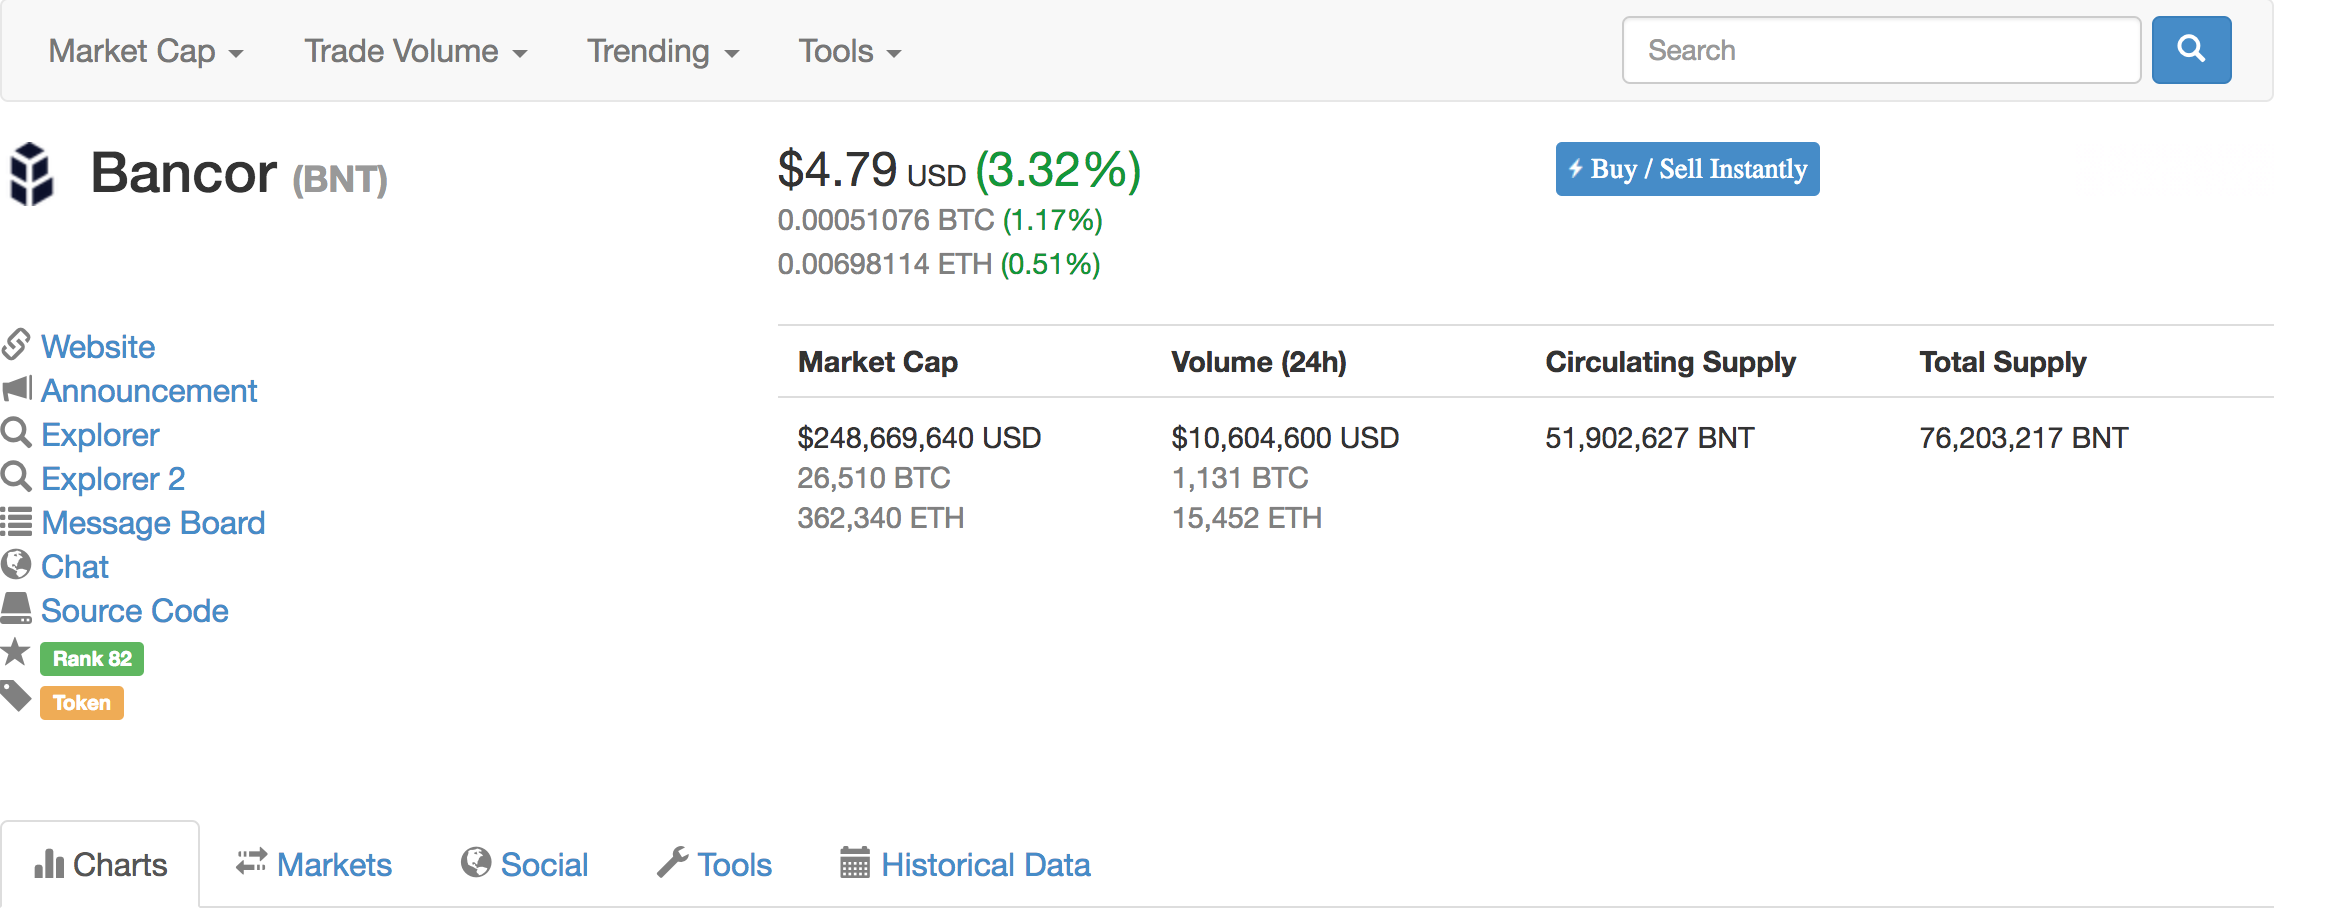The height and width of the screenshot is (910, 2350).
Task: Click the megaphone icon beside Announcement
Action: 17,389
